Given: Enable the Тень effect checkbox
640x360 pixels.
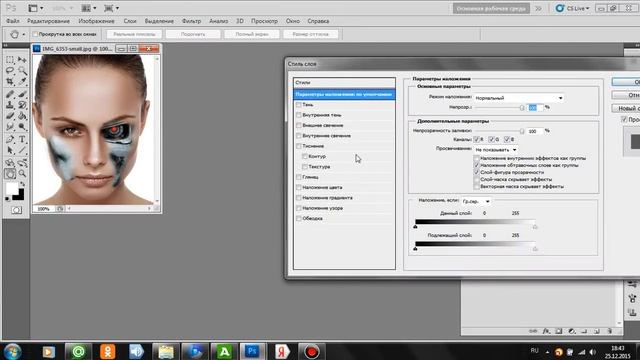Looking at the screenshot, I should pos(299,105).
